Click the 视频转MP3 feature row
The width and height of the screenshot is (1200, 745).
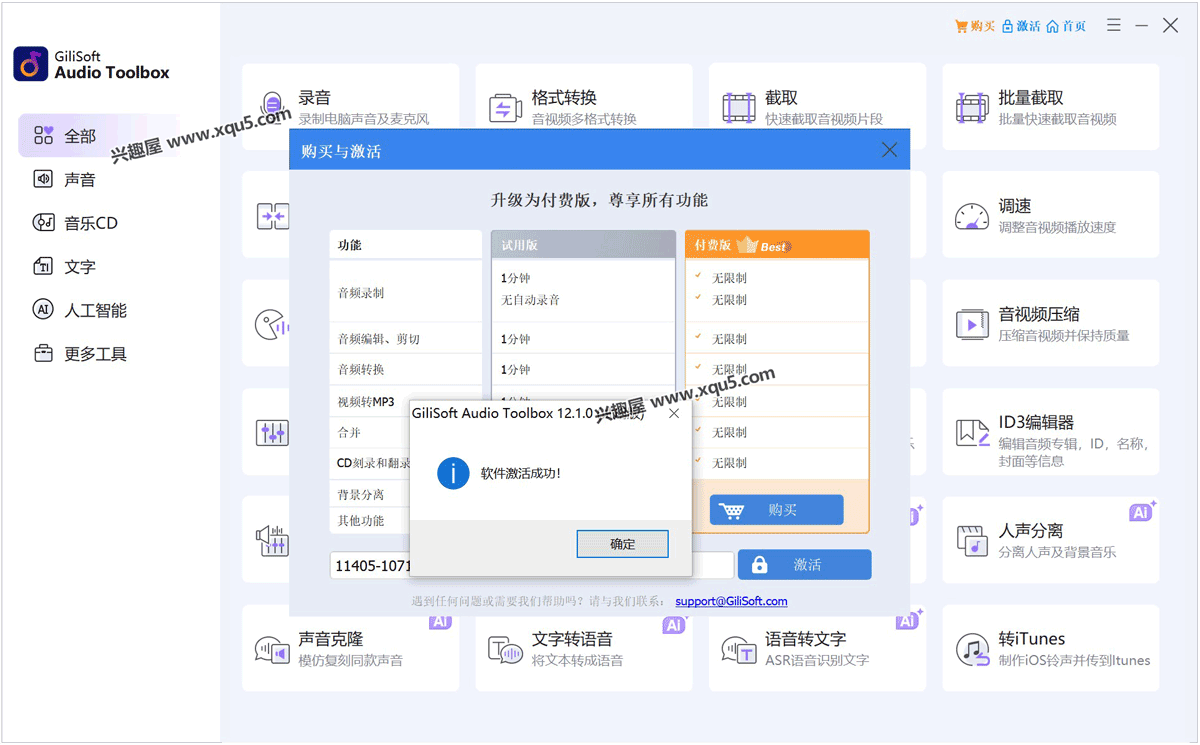coord(405,401)
